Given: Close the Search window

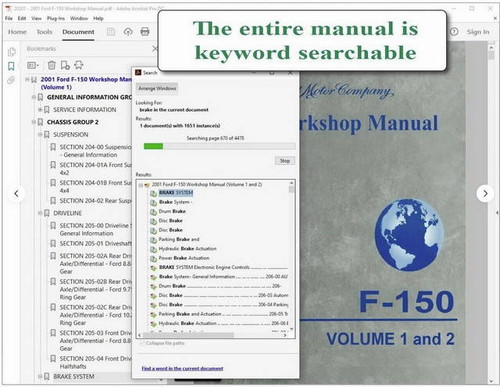Looking at the screenshot, I should tap(290, 72).
